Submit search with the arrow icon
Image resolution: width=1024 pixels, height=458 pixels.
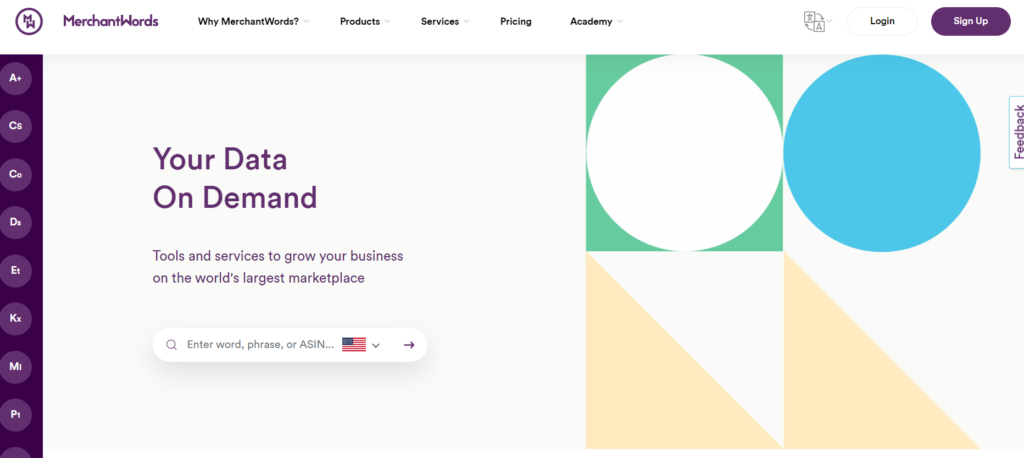click(x=409, y=345)
